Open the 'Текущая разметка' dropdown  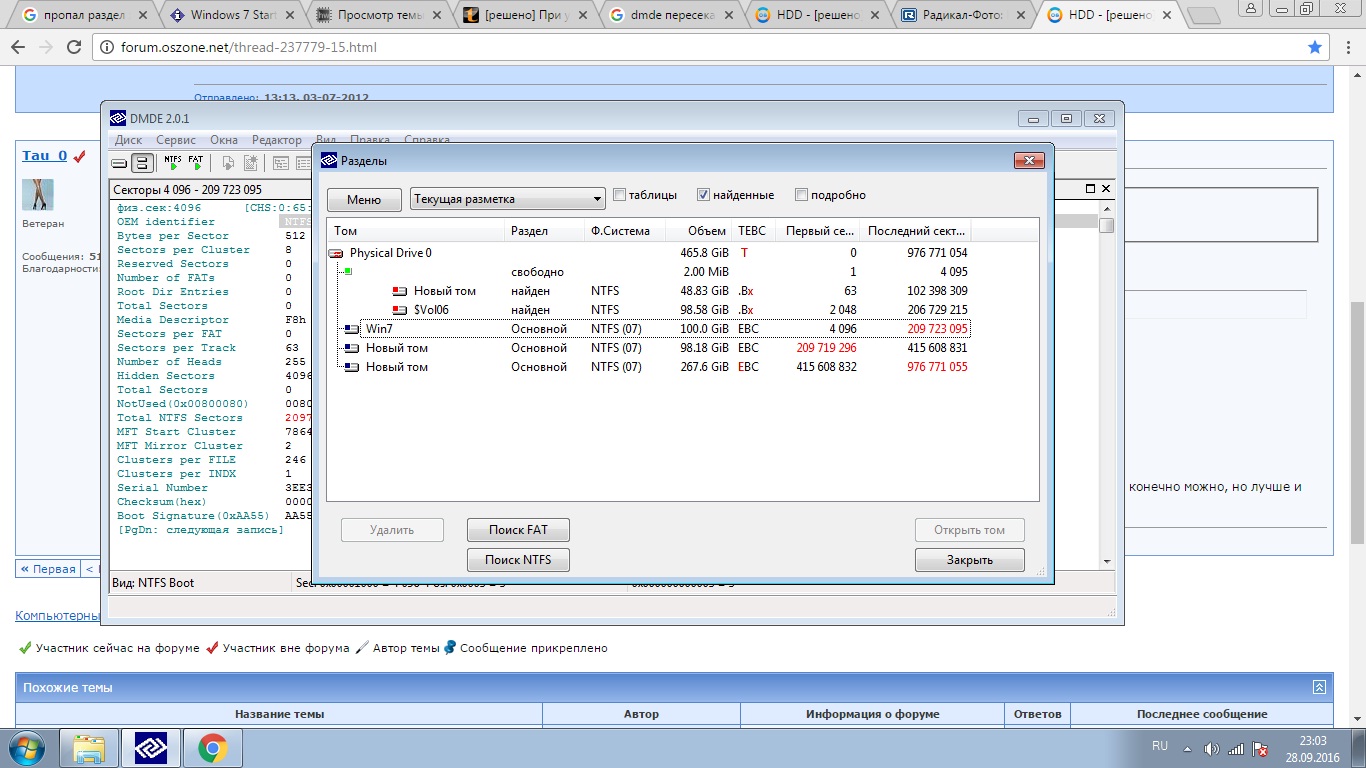click(x=508, y=199)
